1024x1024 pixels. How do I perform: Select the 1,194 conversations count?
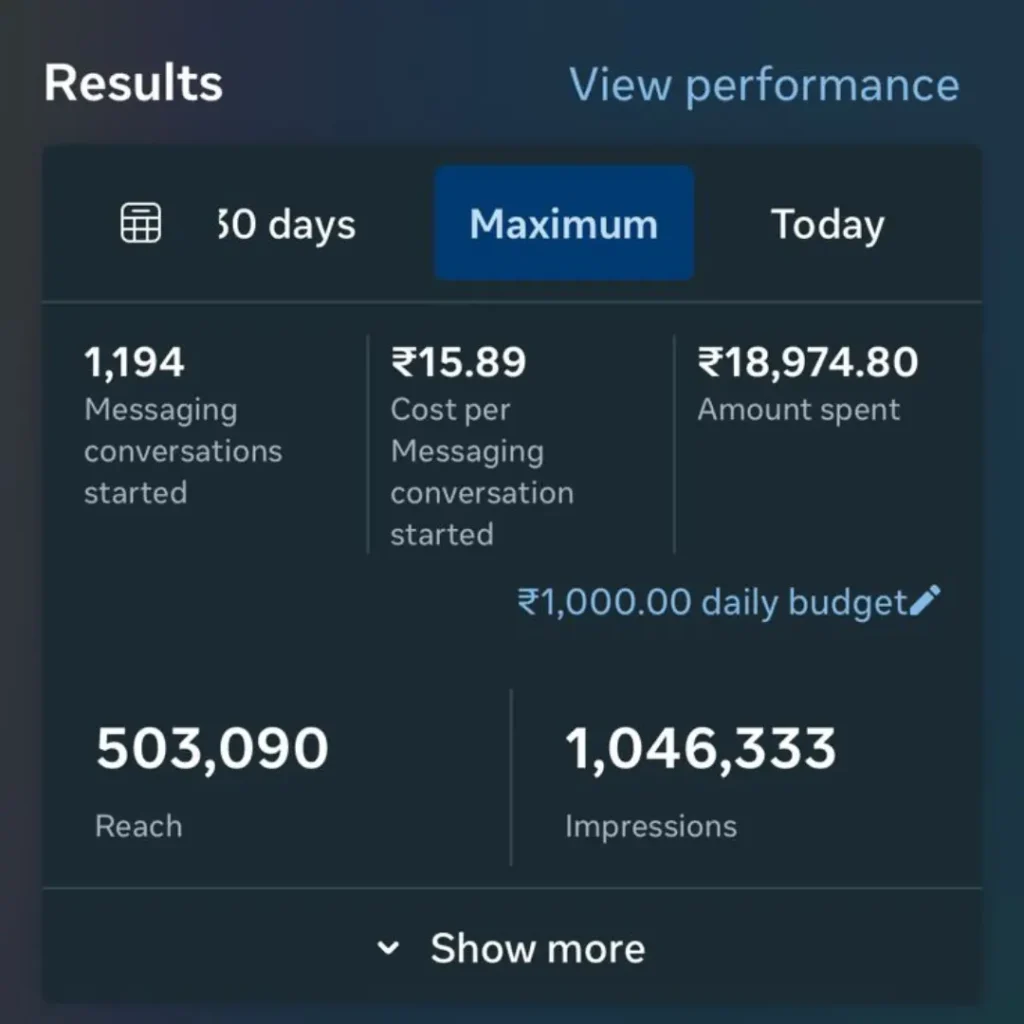pyautogui.click(x=135, y=362)
